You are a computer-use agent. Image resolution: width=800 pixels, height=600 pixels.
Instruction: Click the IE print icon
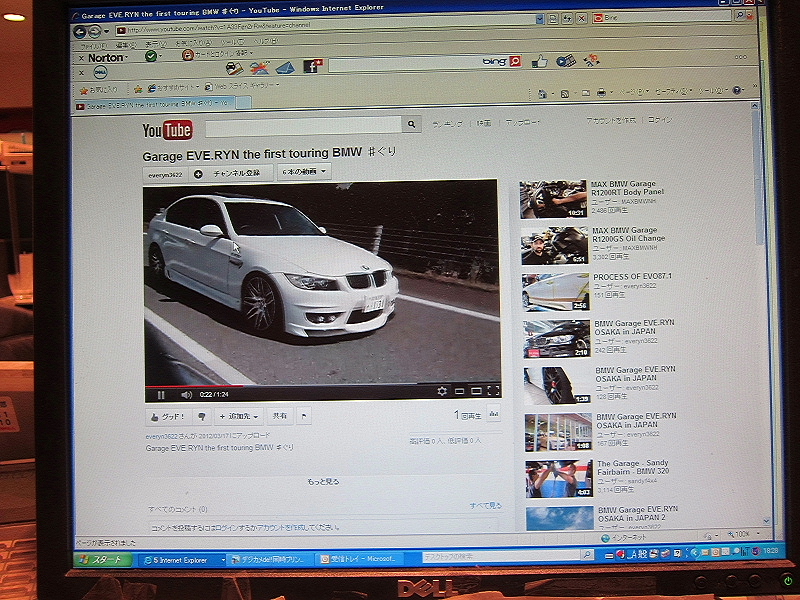click(x=602, y=92)
